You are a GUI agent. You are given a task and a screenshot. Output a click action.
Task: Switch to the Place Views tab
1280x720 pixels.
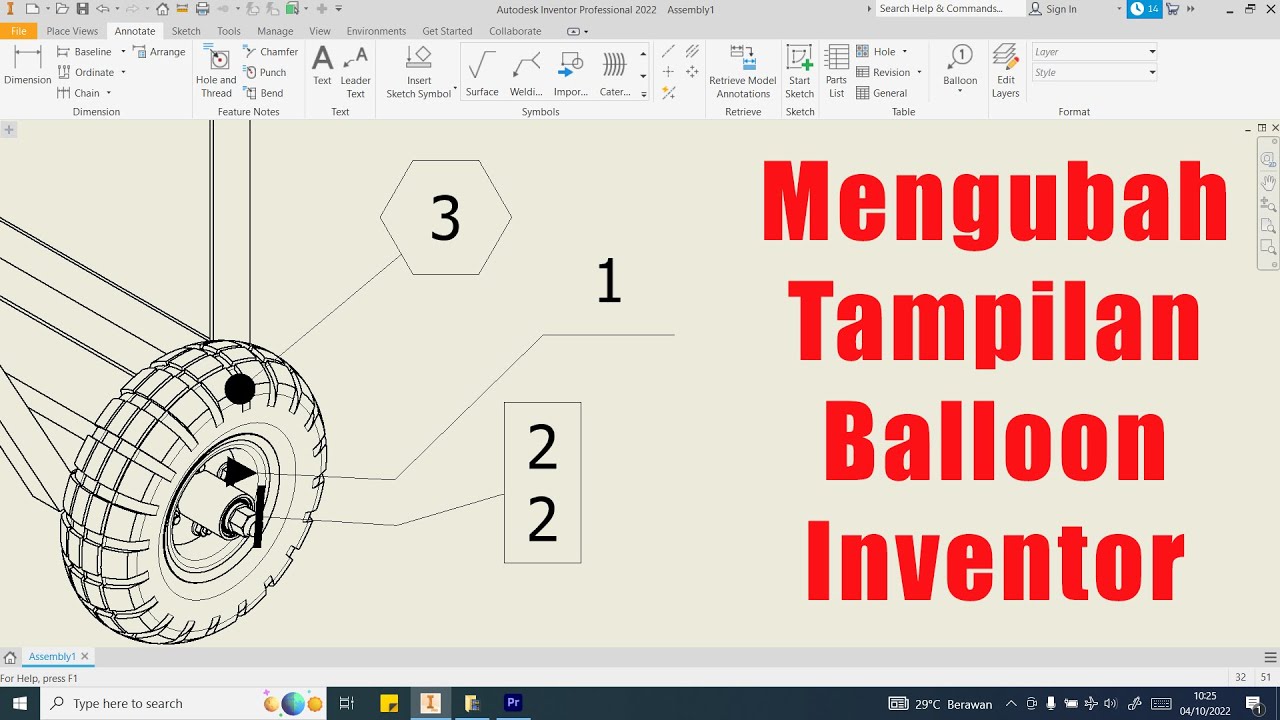point(72,31)
